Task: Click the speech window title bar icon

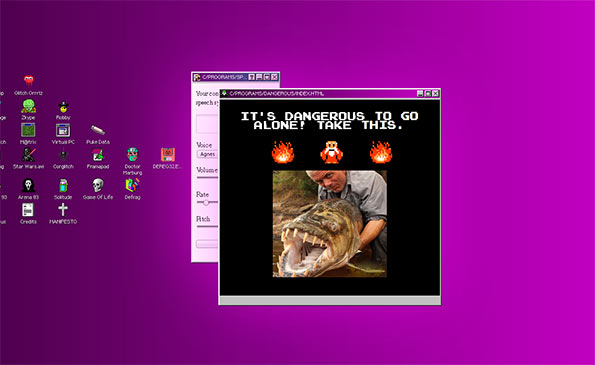Action: click(x=197, y=77)
